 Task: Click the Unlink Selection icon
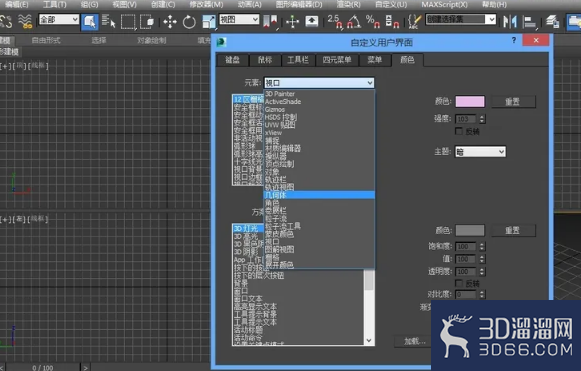point(6,21)
